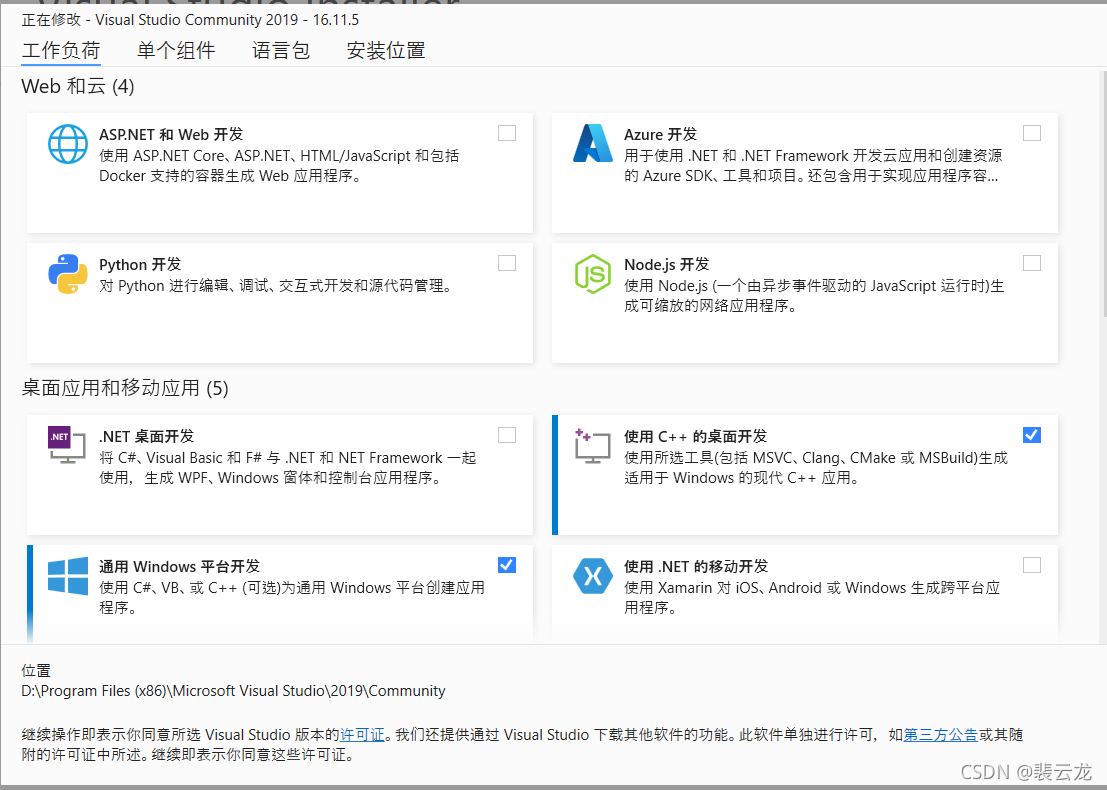
Task: Check the .NET 桌面开发 checkbox
Action: point(507,436)
